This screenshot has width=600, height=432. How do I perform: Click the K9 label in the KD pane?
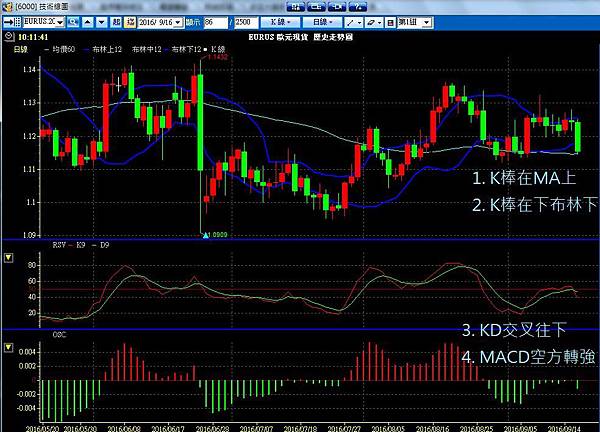click(x=81, y=245)
